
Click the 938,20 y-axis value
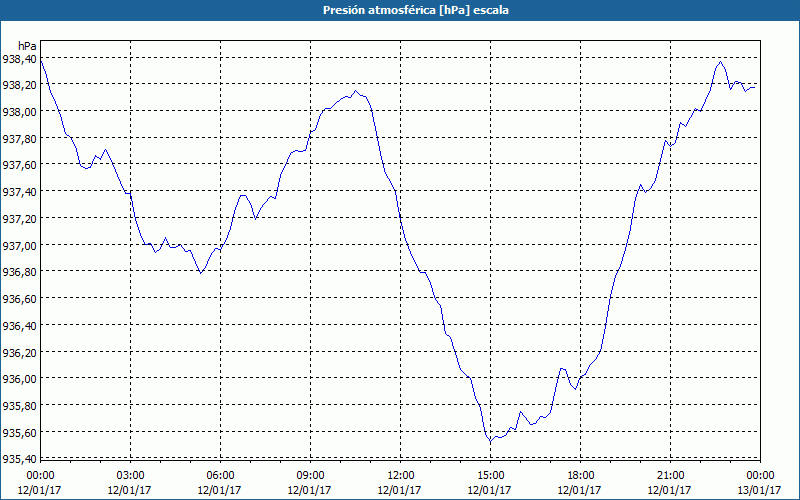click(19, 86)
